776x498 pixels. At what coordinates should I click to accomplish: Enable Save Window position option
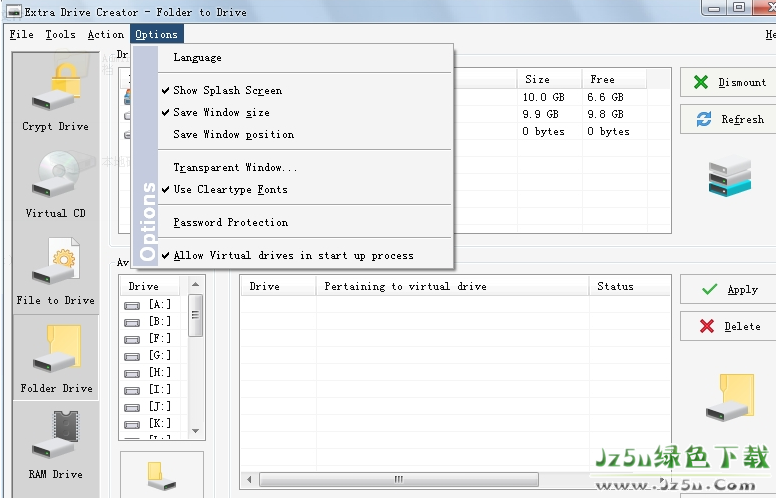[x=305, y=135]
